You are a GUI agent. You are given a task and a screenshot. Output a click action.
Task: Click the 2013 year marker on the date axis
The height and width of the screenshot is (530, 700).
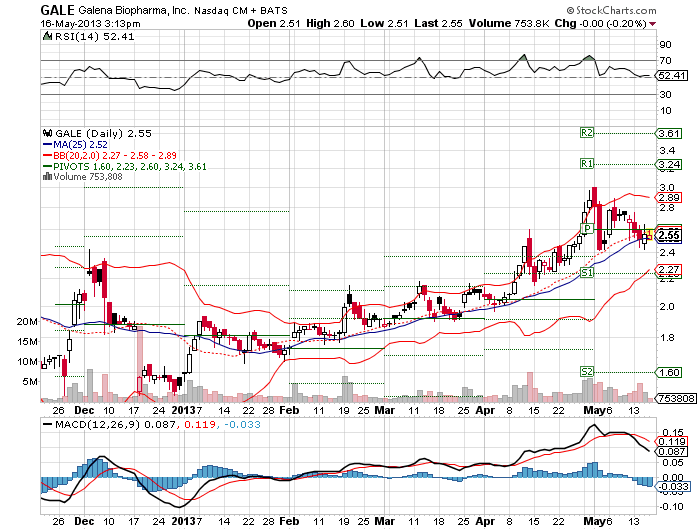(182, 410)
